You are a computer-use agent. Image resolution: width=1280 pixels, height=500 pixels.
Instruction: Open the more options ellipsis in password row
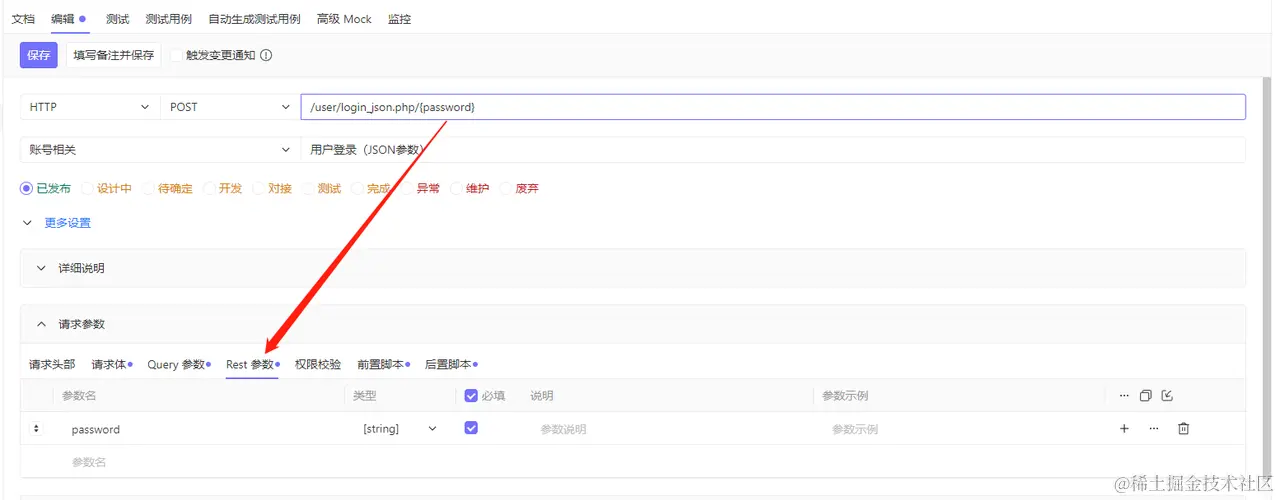point(1153,429)
